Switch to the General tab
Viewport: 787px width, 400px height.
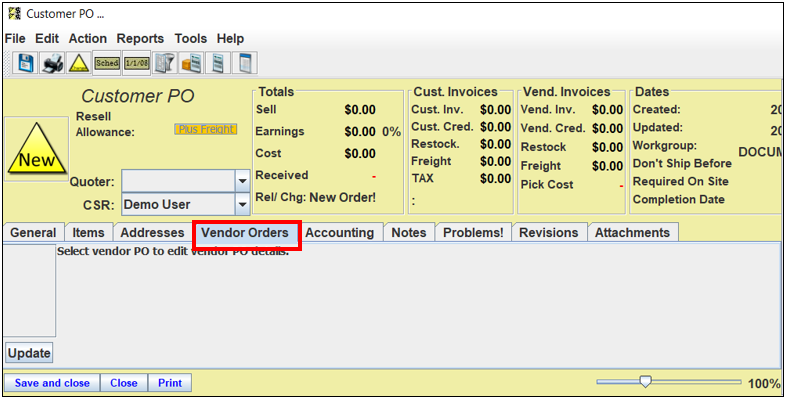33,233
